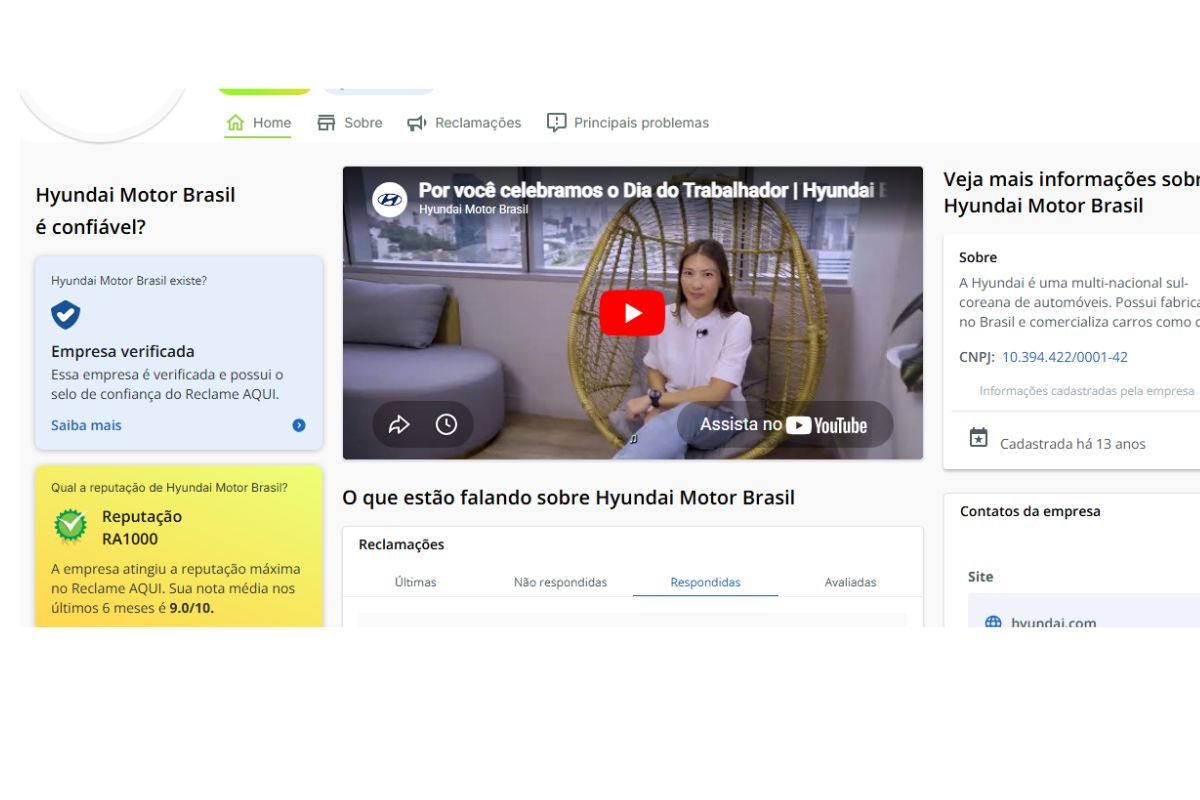Image resolution: width=1200 pixels, height=800 pixels.
Task: Open the hyundai.com site link
Action: tap(1052, 622)
